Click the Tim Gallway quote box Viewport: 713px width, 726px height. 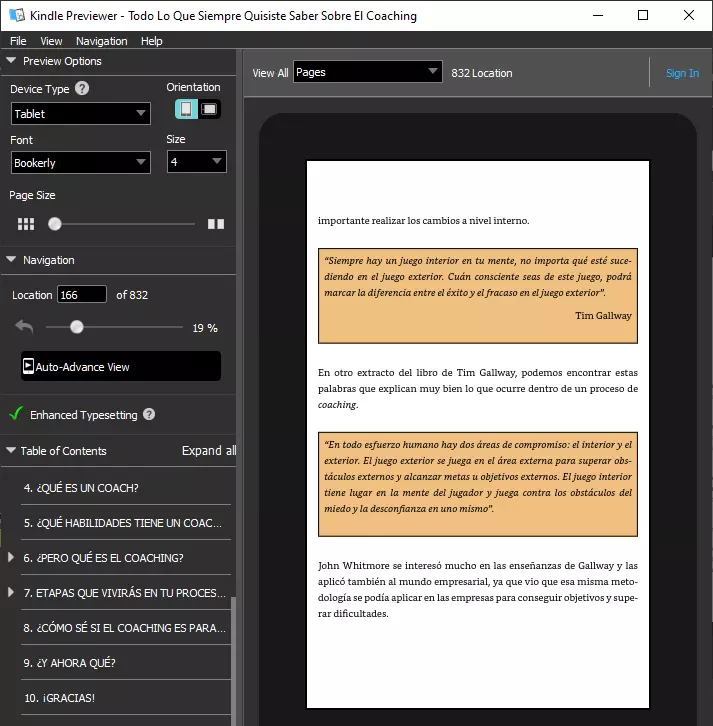click(x=478, y=296)
